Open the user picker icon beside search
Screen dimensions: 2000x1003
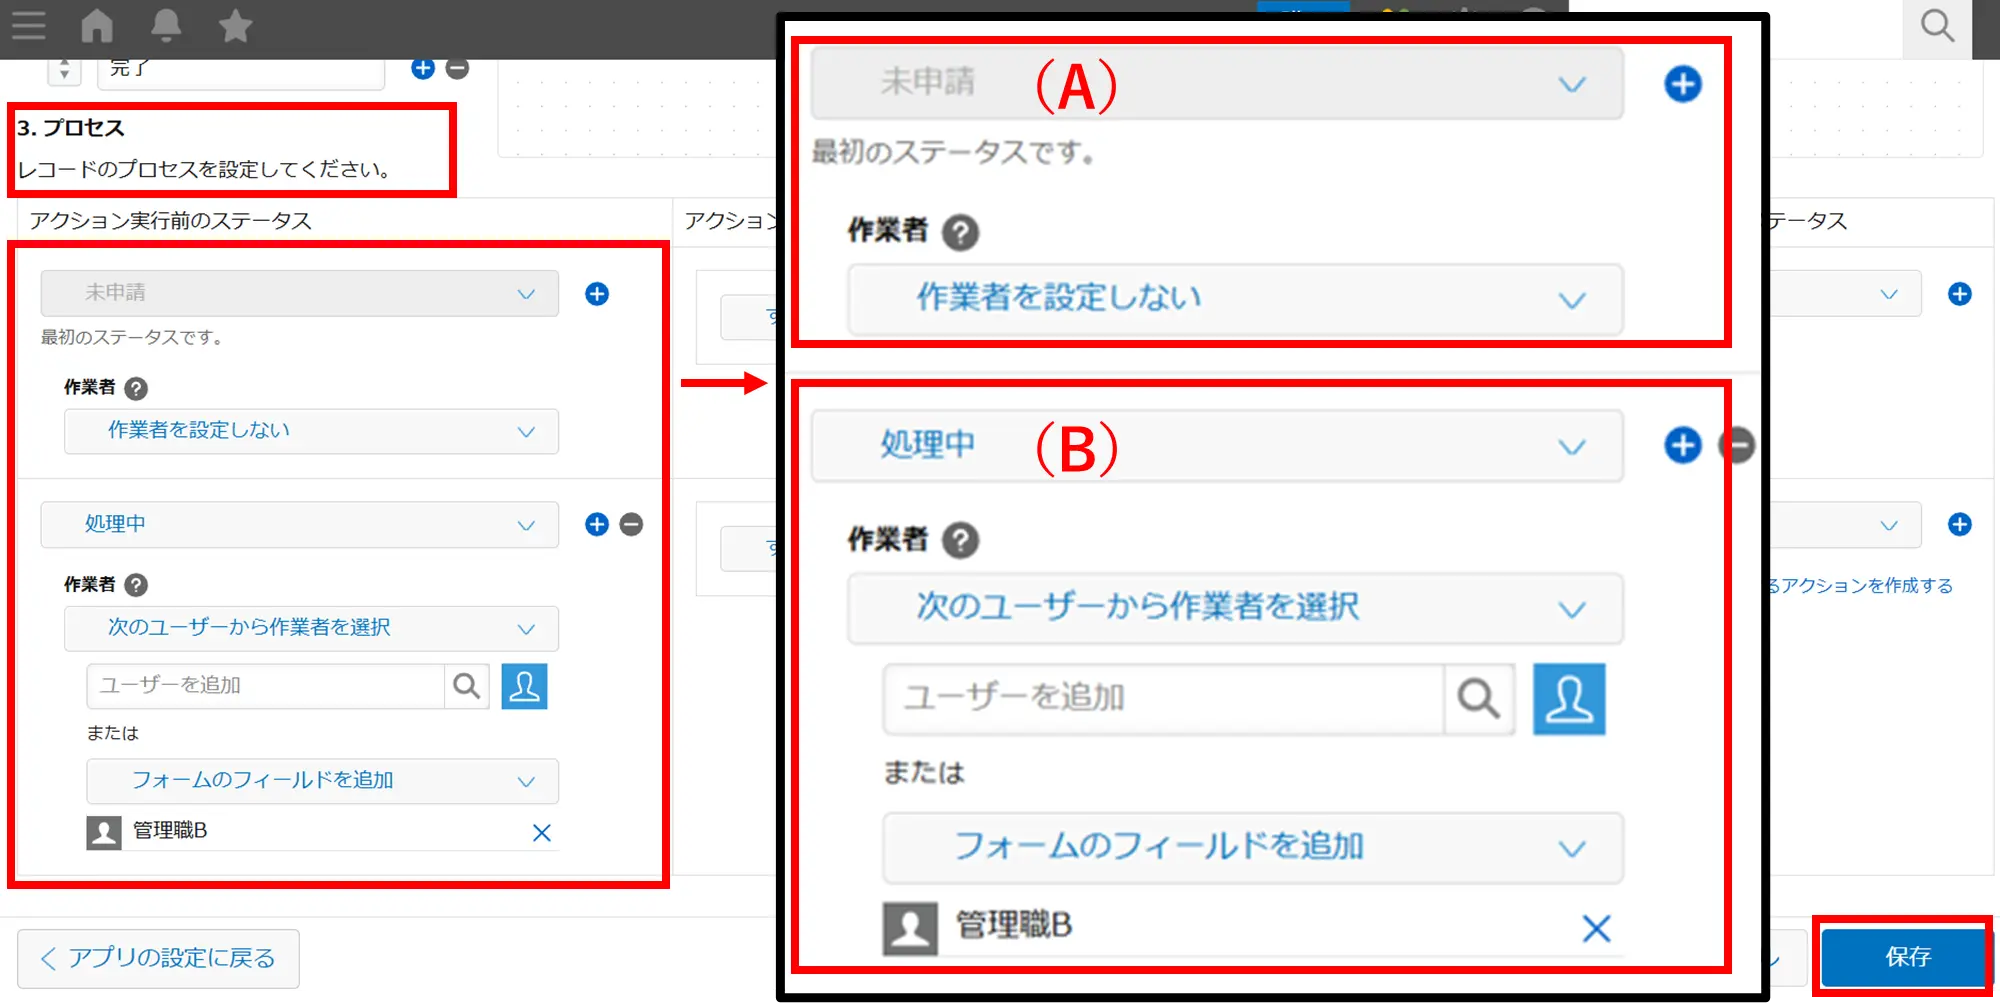[524, 686]
